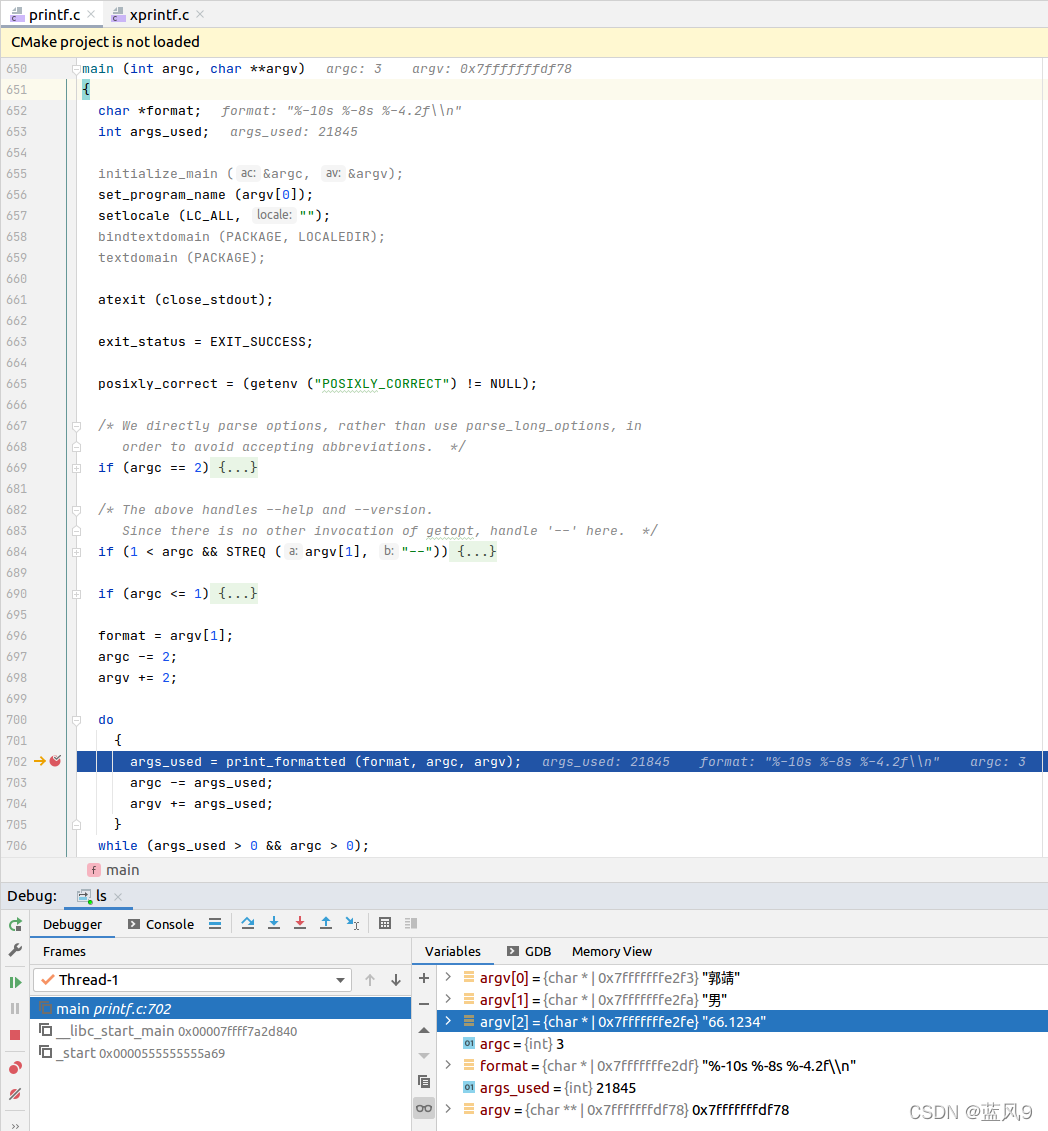Select main printf.c:702 frame
This screenshot has width=1048, height=1131.
click(221, 1008)
